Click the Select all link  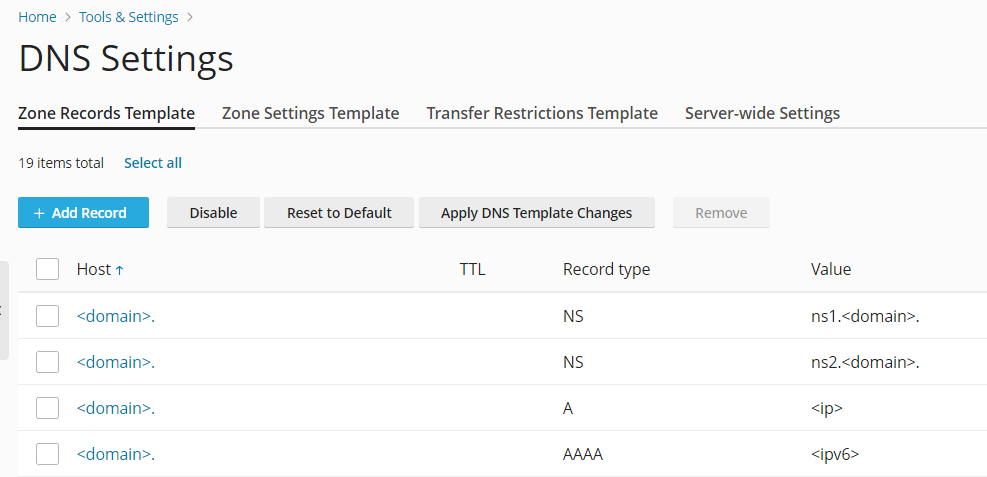[153, 163]
